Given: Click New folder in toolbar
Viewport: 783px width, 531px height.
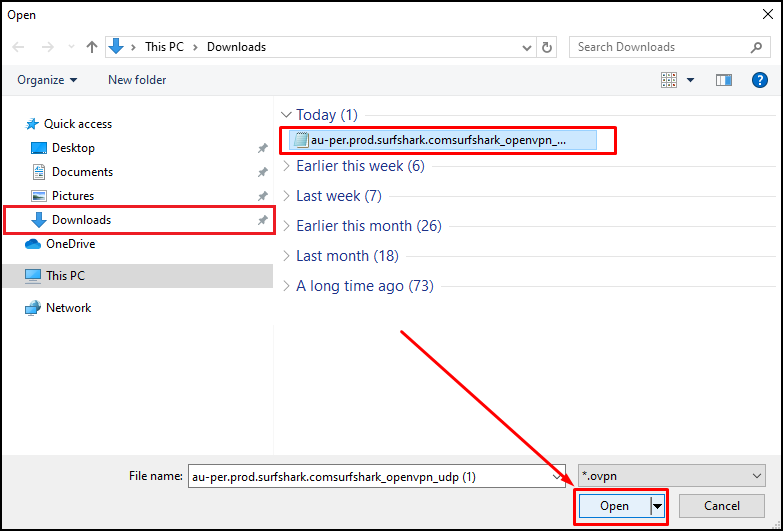Looking at the screenshot, I should (x=137, y=80).
